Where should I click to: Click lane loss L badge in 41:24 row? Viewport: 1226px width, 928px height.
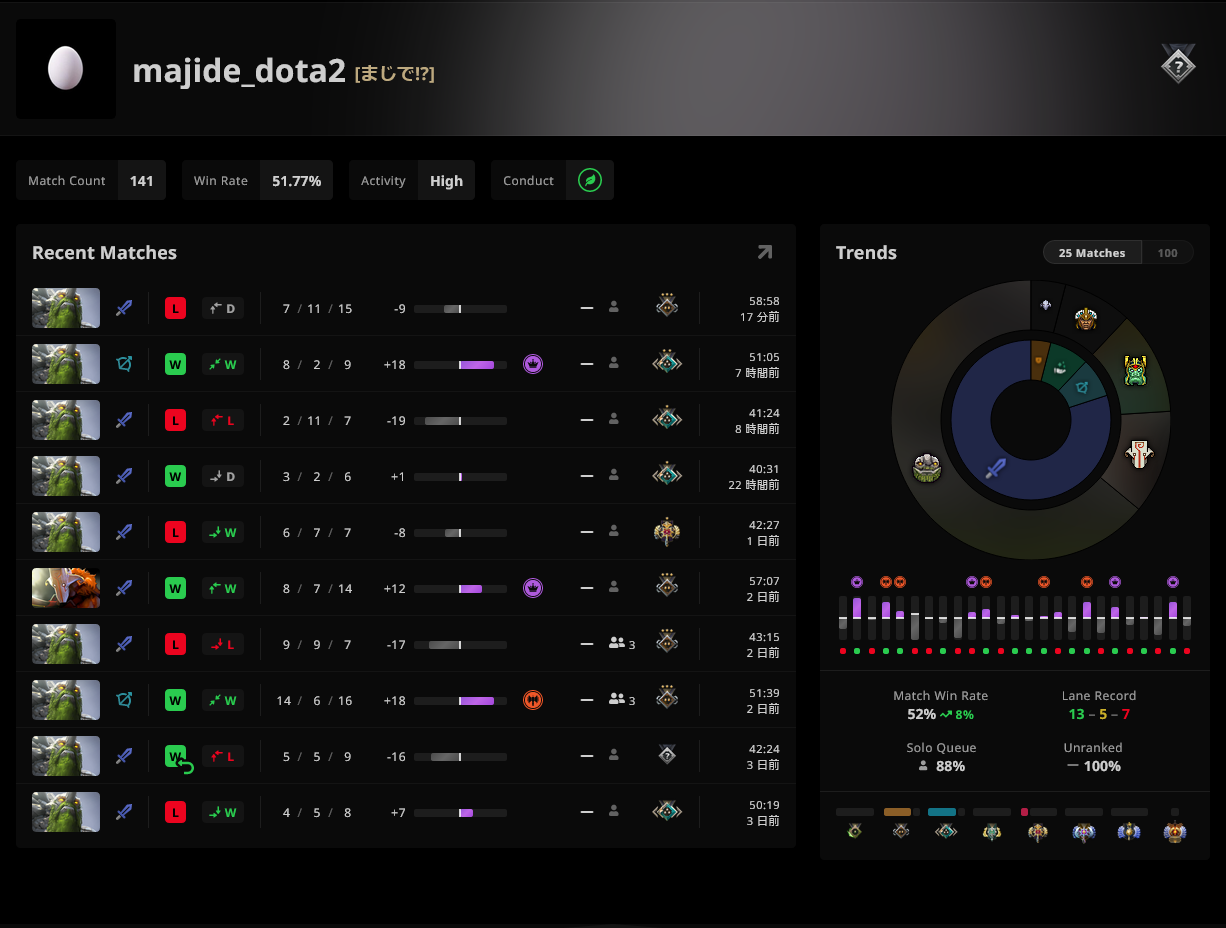[x=222, y=420]
